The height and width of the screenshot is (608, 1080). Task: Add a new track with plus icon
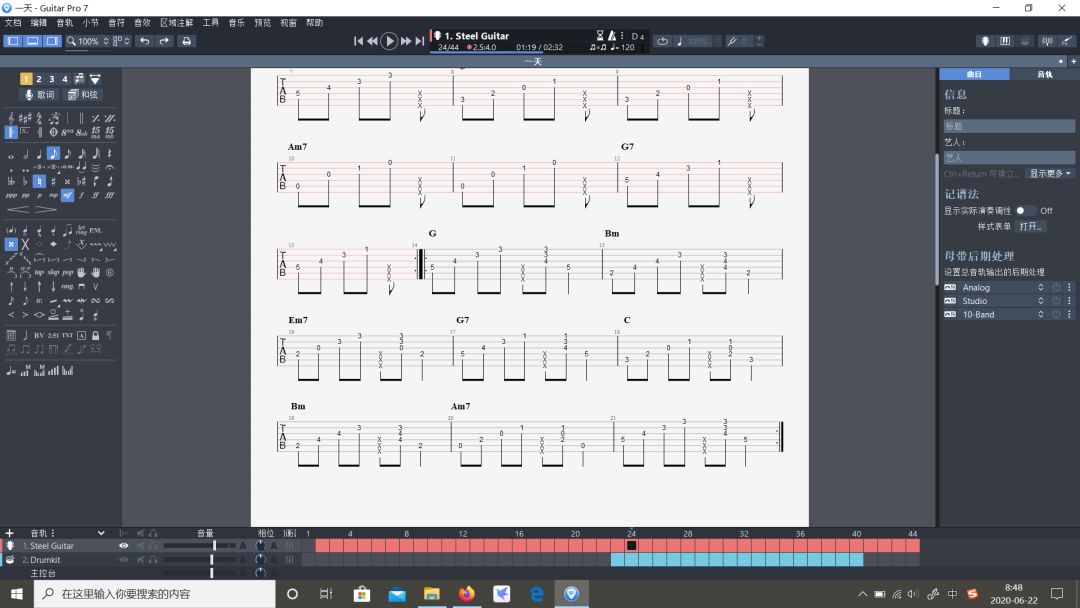click(x=9, y=533)
